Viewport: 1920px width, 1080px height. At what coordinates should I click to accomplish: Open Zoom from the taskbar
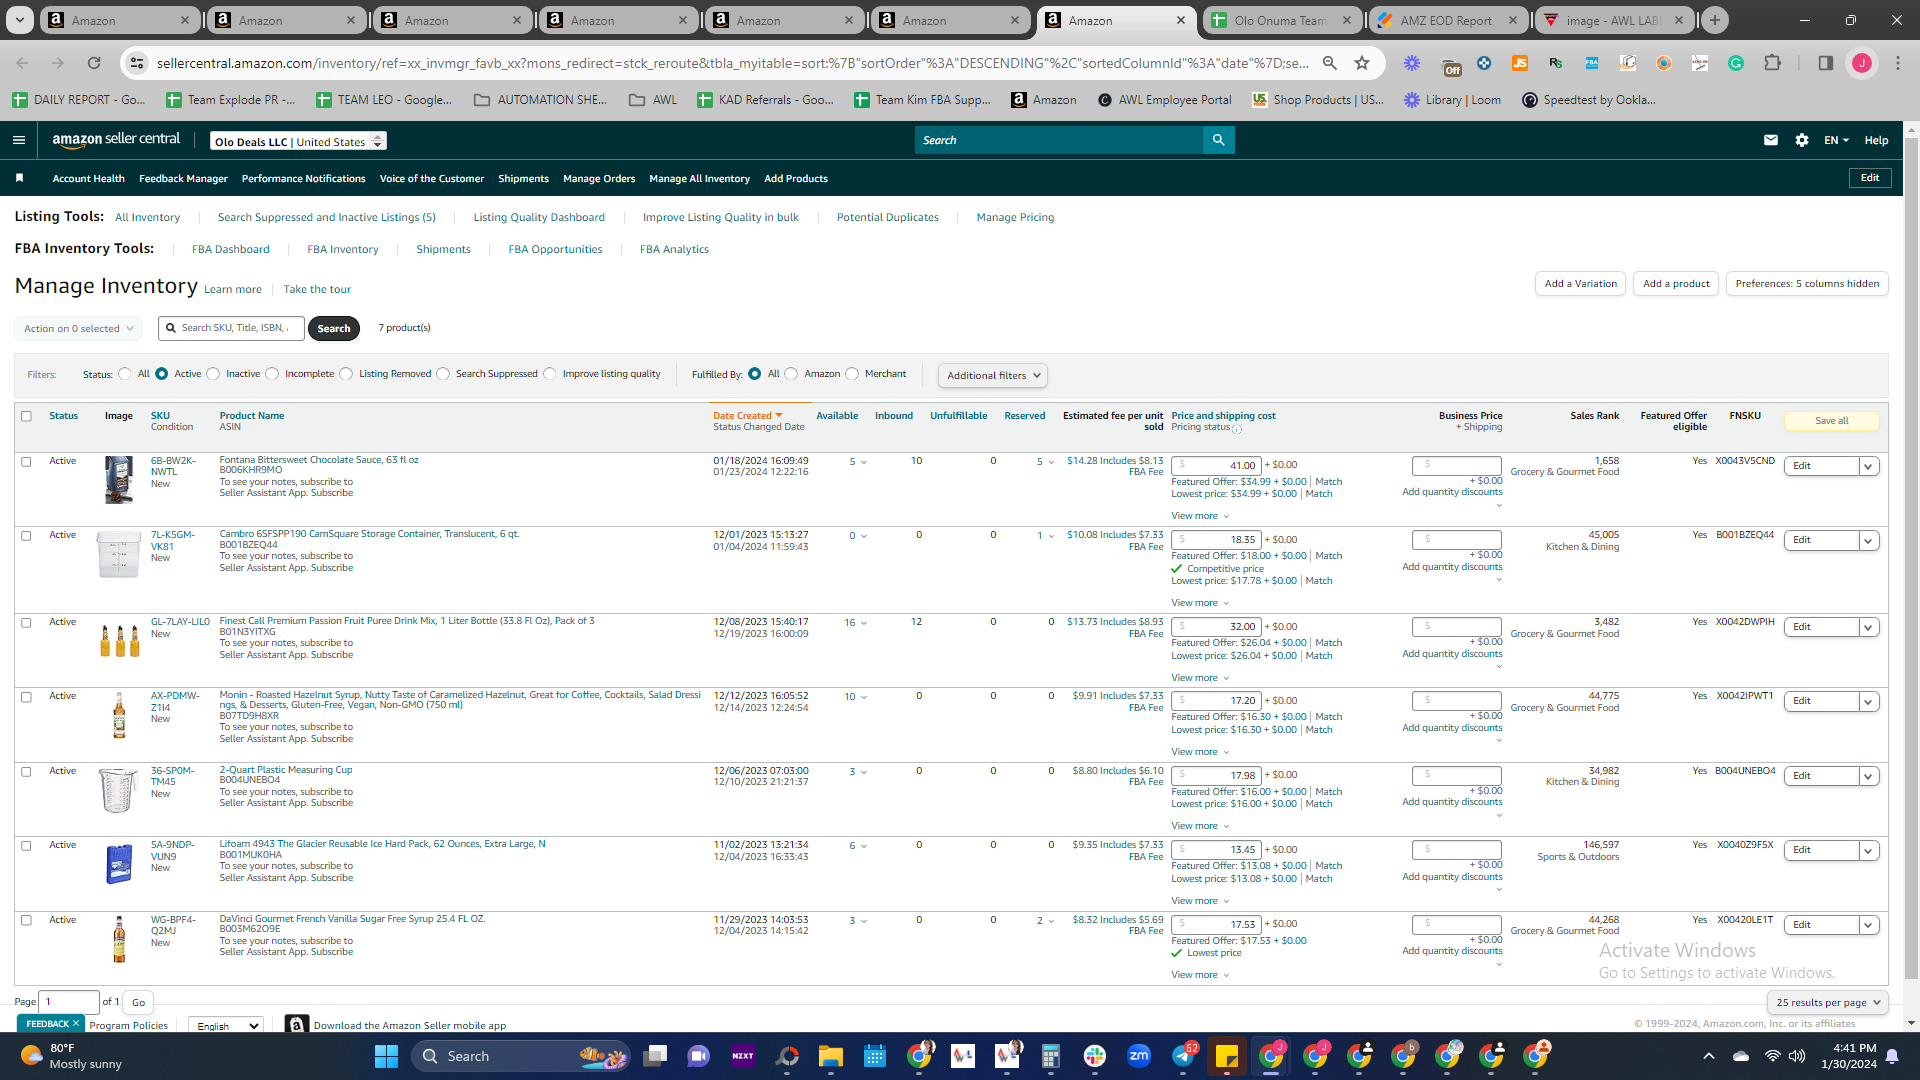tap(1139, 1056)
